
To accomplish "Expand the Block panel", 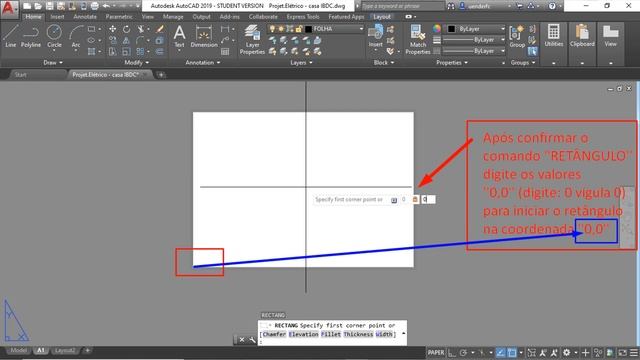I will click(x=384, y=62).
